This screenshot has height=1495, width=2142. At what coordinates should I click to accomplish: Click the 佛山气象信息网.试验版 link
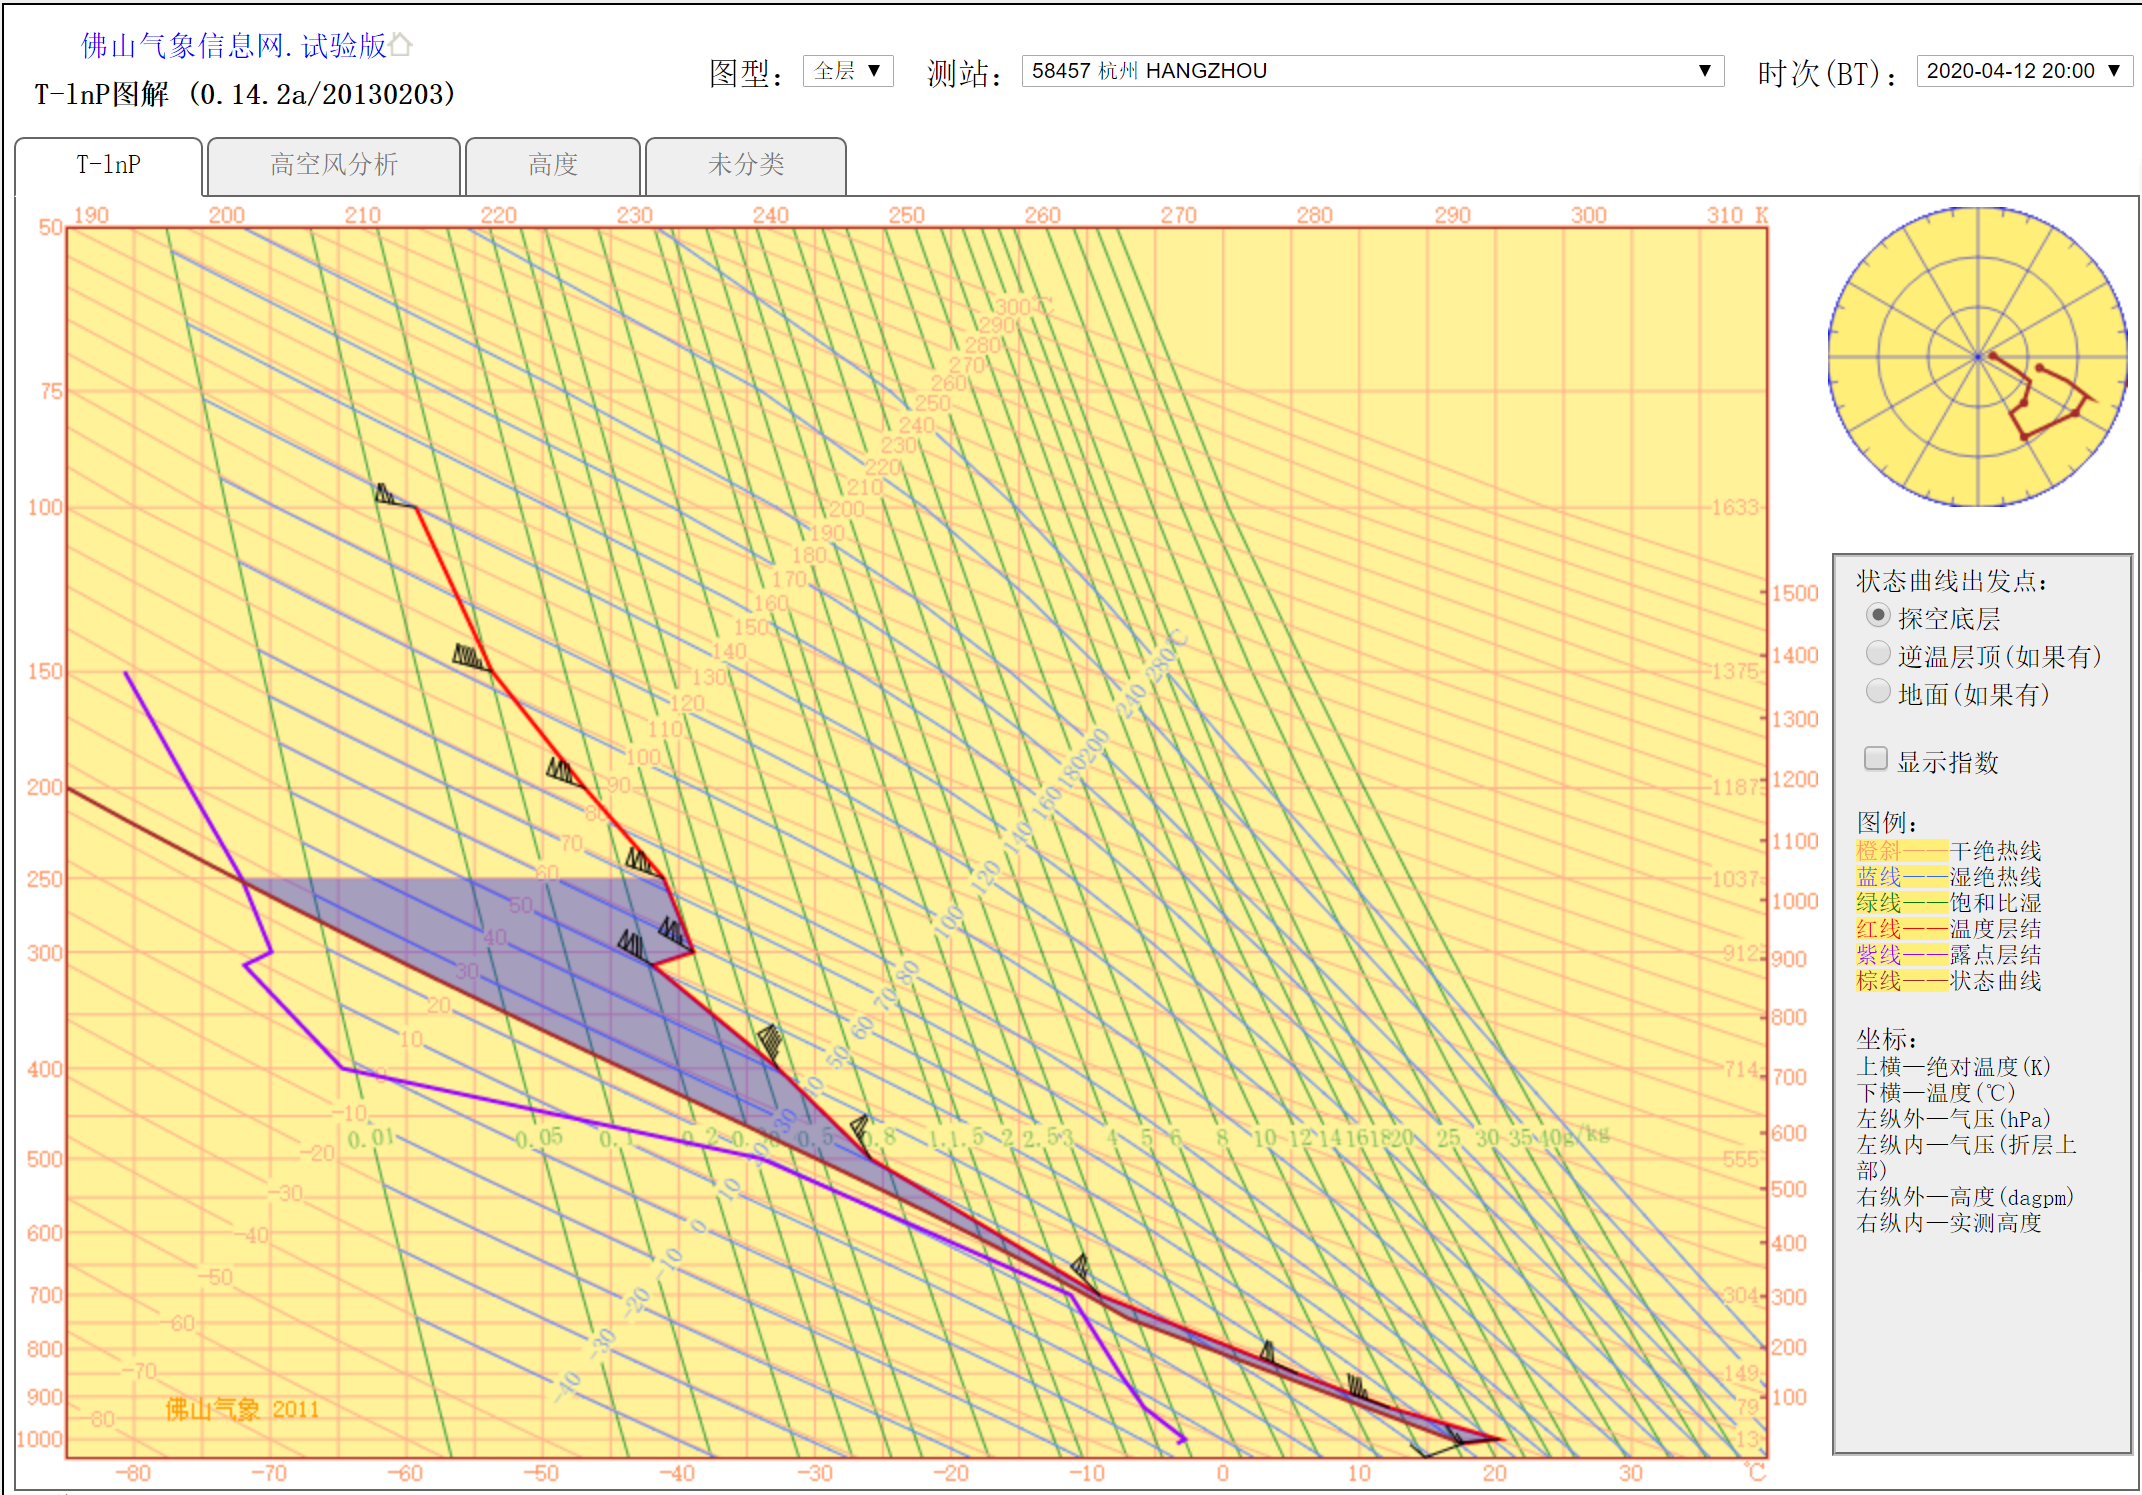point(233,45)
